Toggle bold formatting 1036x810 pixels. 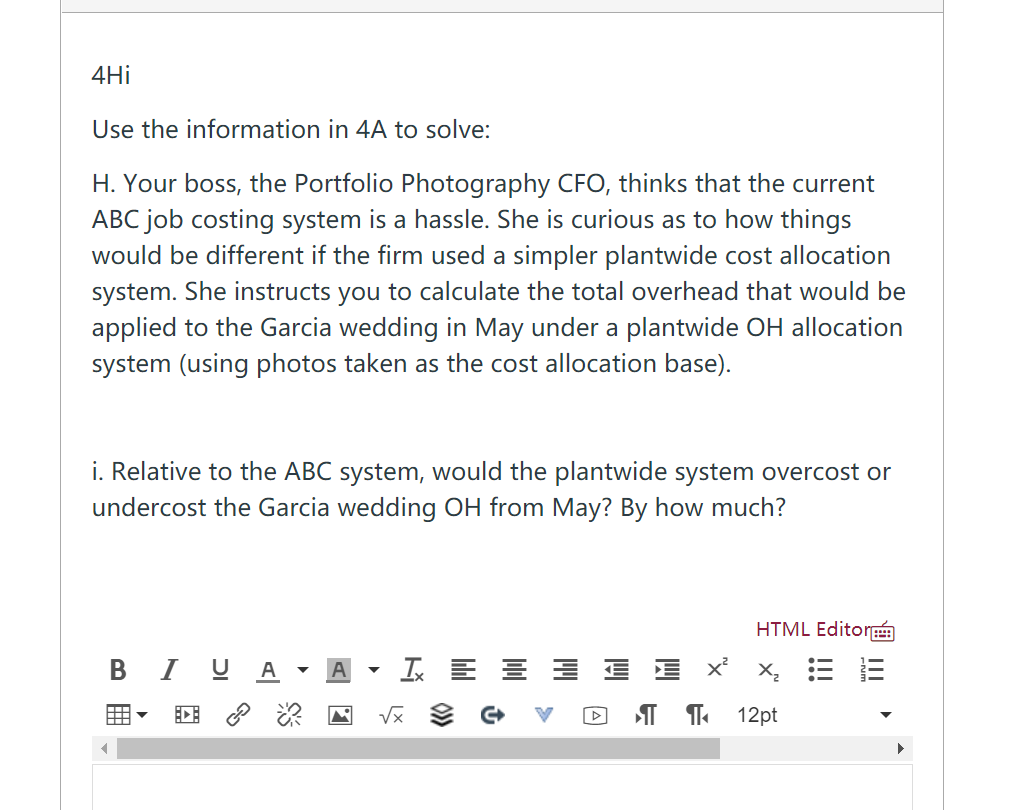pos(117,669)
